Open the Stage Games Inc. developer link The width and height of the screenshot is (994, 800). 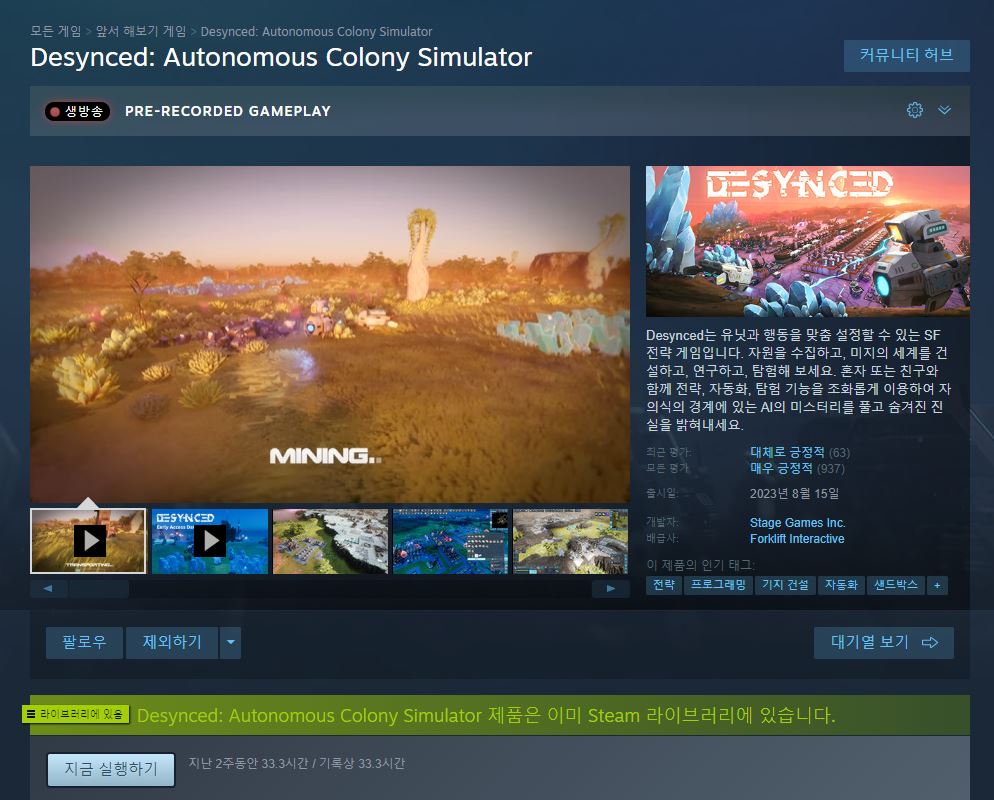(797, 523)
